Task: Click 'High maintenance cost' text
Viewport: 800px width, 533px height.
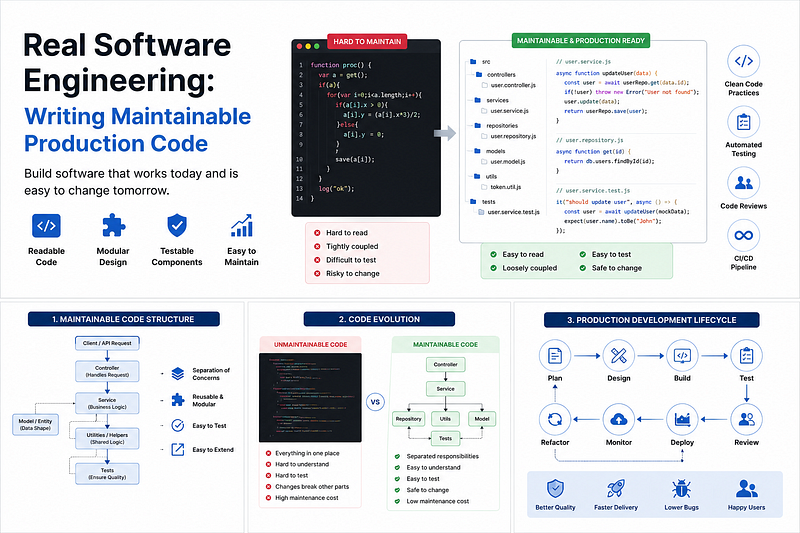Action: pyautogui.click(x=307, y=498)
